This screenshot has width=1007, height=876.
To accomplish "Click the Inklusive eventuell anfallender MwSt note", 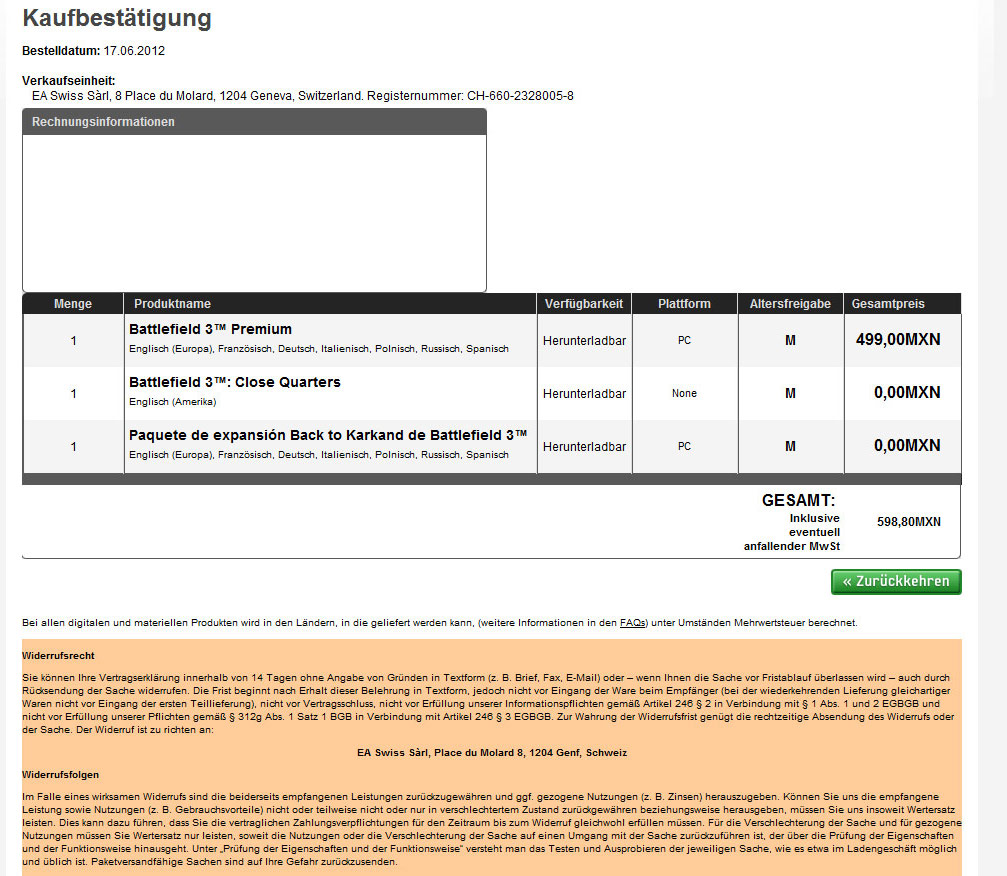I will click(791, 532).
